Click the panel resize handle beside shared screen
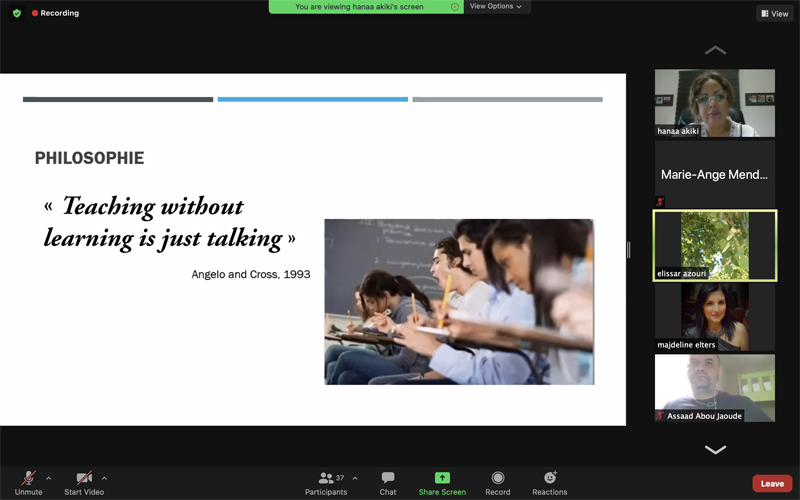Image resolution: width=800 pixels, height=500 pixels. click(x=628, y=250)
